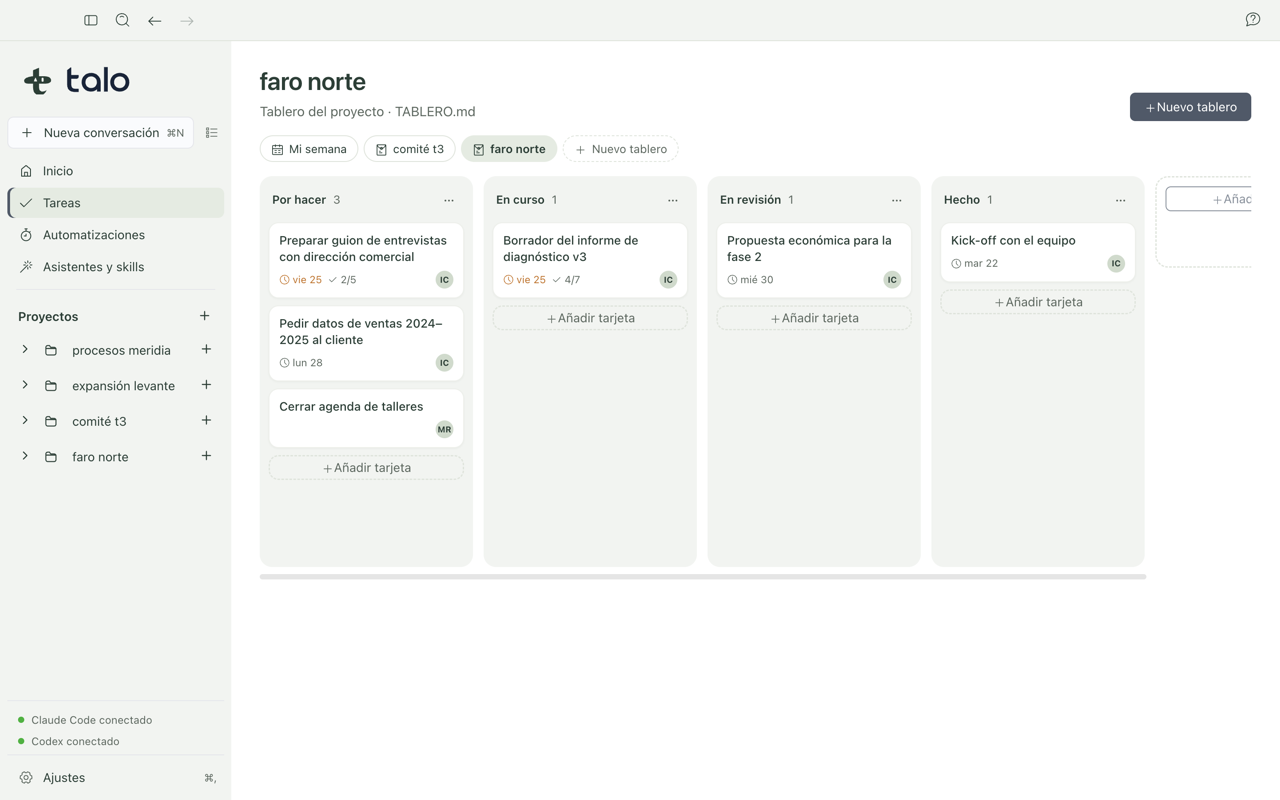The height and width of the screenshot is (800, 1280).
Task: Click the horizontal scrollbar below the board
Action: point(703,576)
